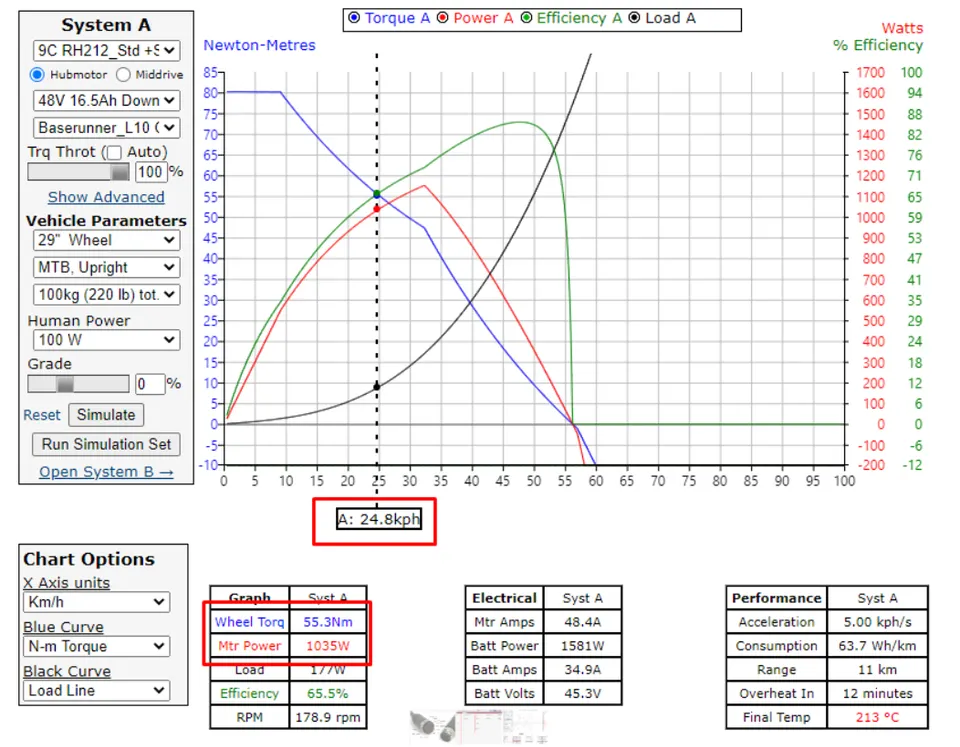Click the small thumbnail image below the tables

[x=478, y=726]
